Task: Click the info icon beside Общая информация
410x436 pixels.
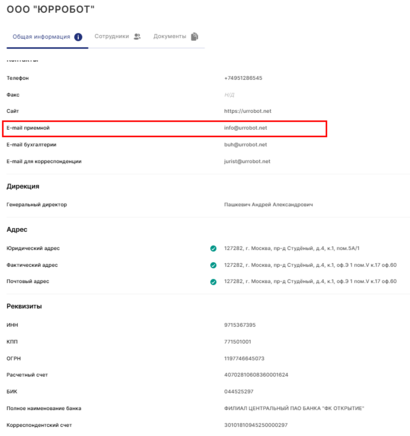Action: pos(78,37)
